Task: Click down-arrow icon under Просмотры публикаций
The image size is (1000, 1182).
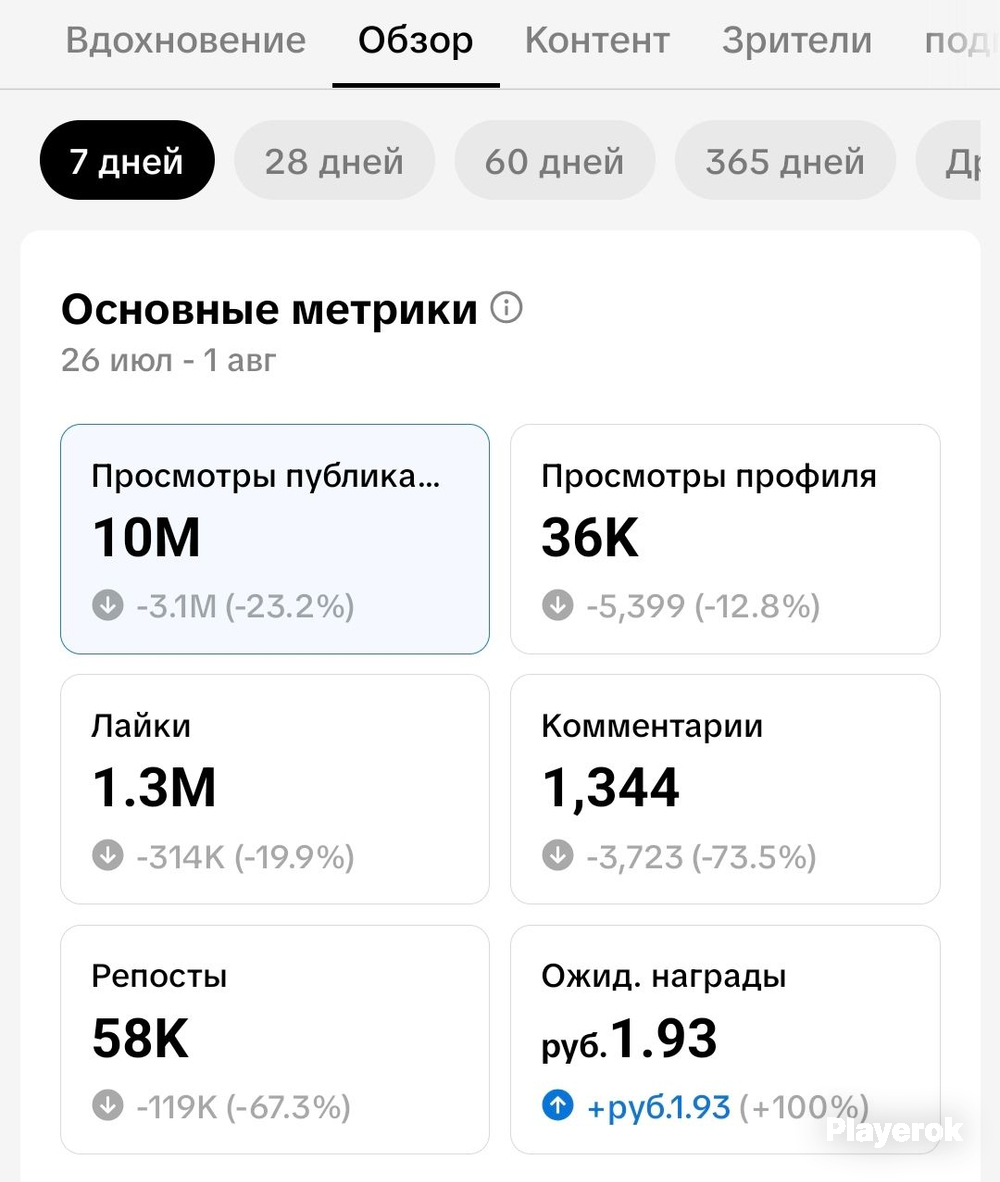Action: pos(108,605)
